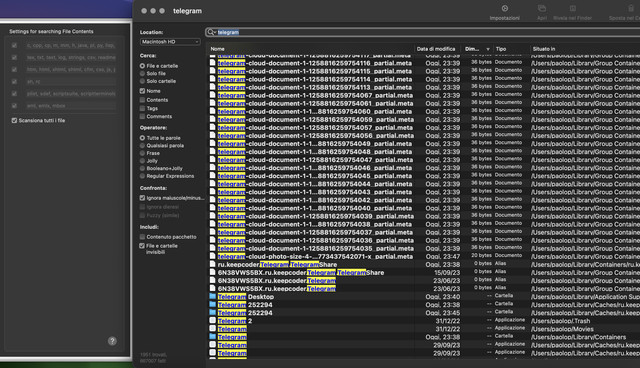Select Telegram 252294 row modified at 23:38
The image size is (640, 368).
pyautogui.click(x=424, y=305)
